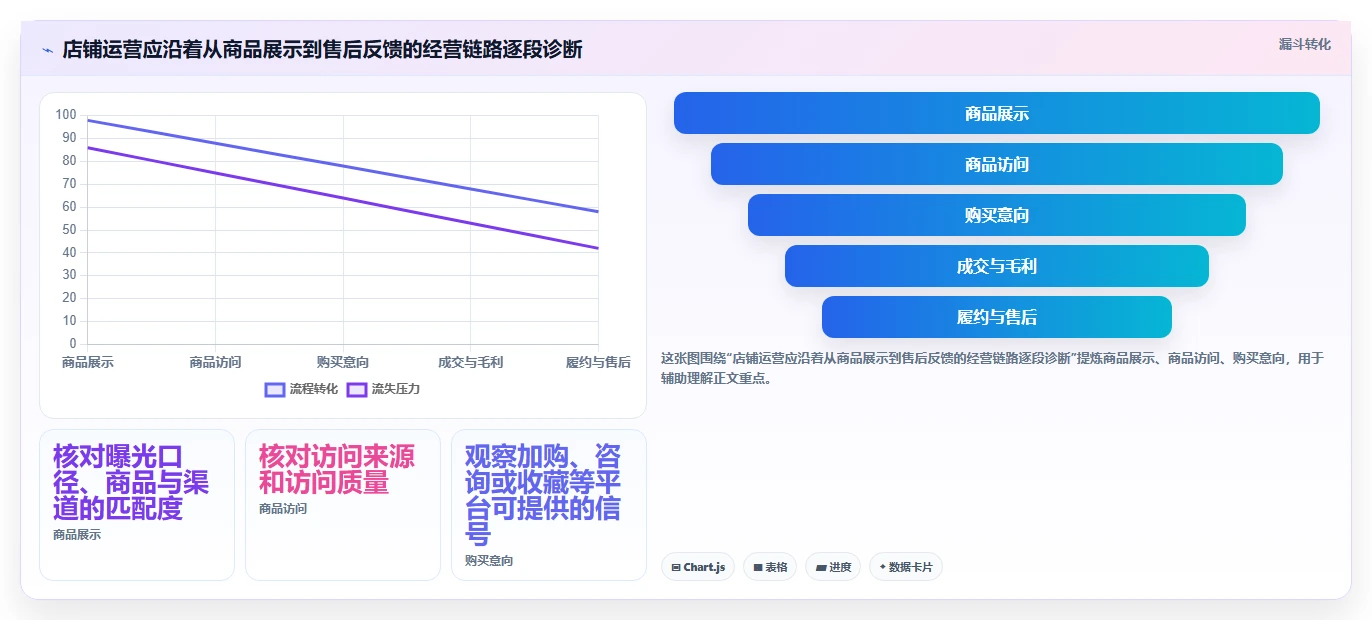Click the 商品访问 x-axis label on chart

[215, 362]
